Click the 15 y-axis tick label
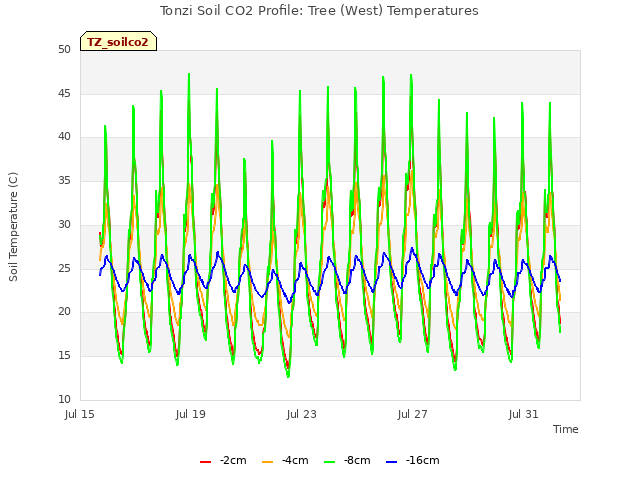The height and width of the screenshot is (480, 640). point(64,356)
